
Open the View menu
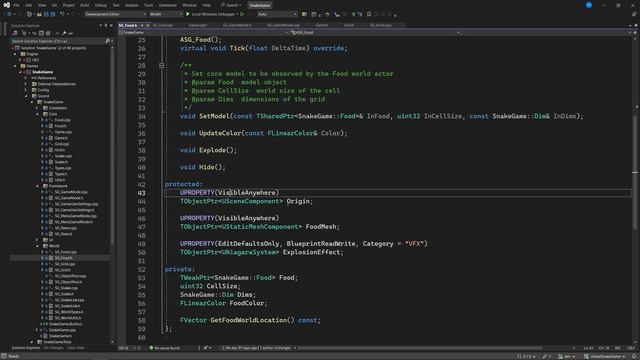42,5
